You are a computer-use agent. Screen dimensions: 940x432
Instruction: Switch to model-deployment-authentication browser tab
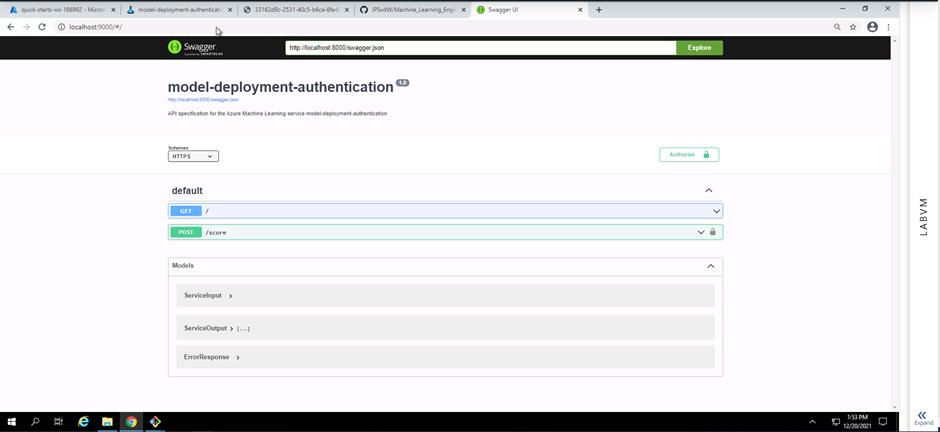point(178,10)
